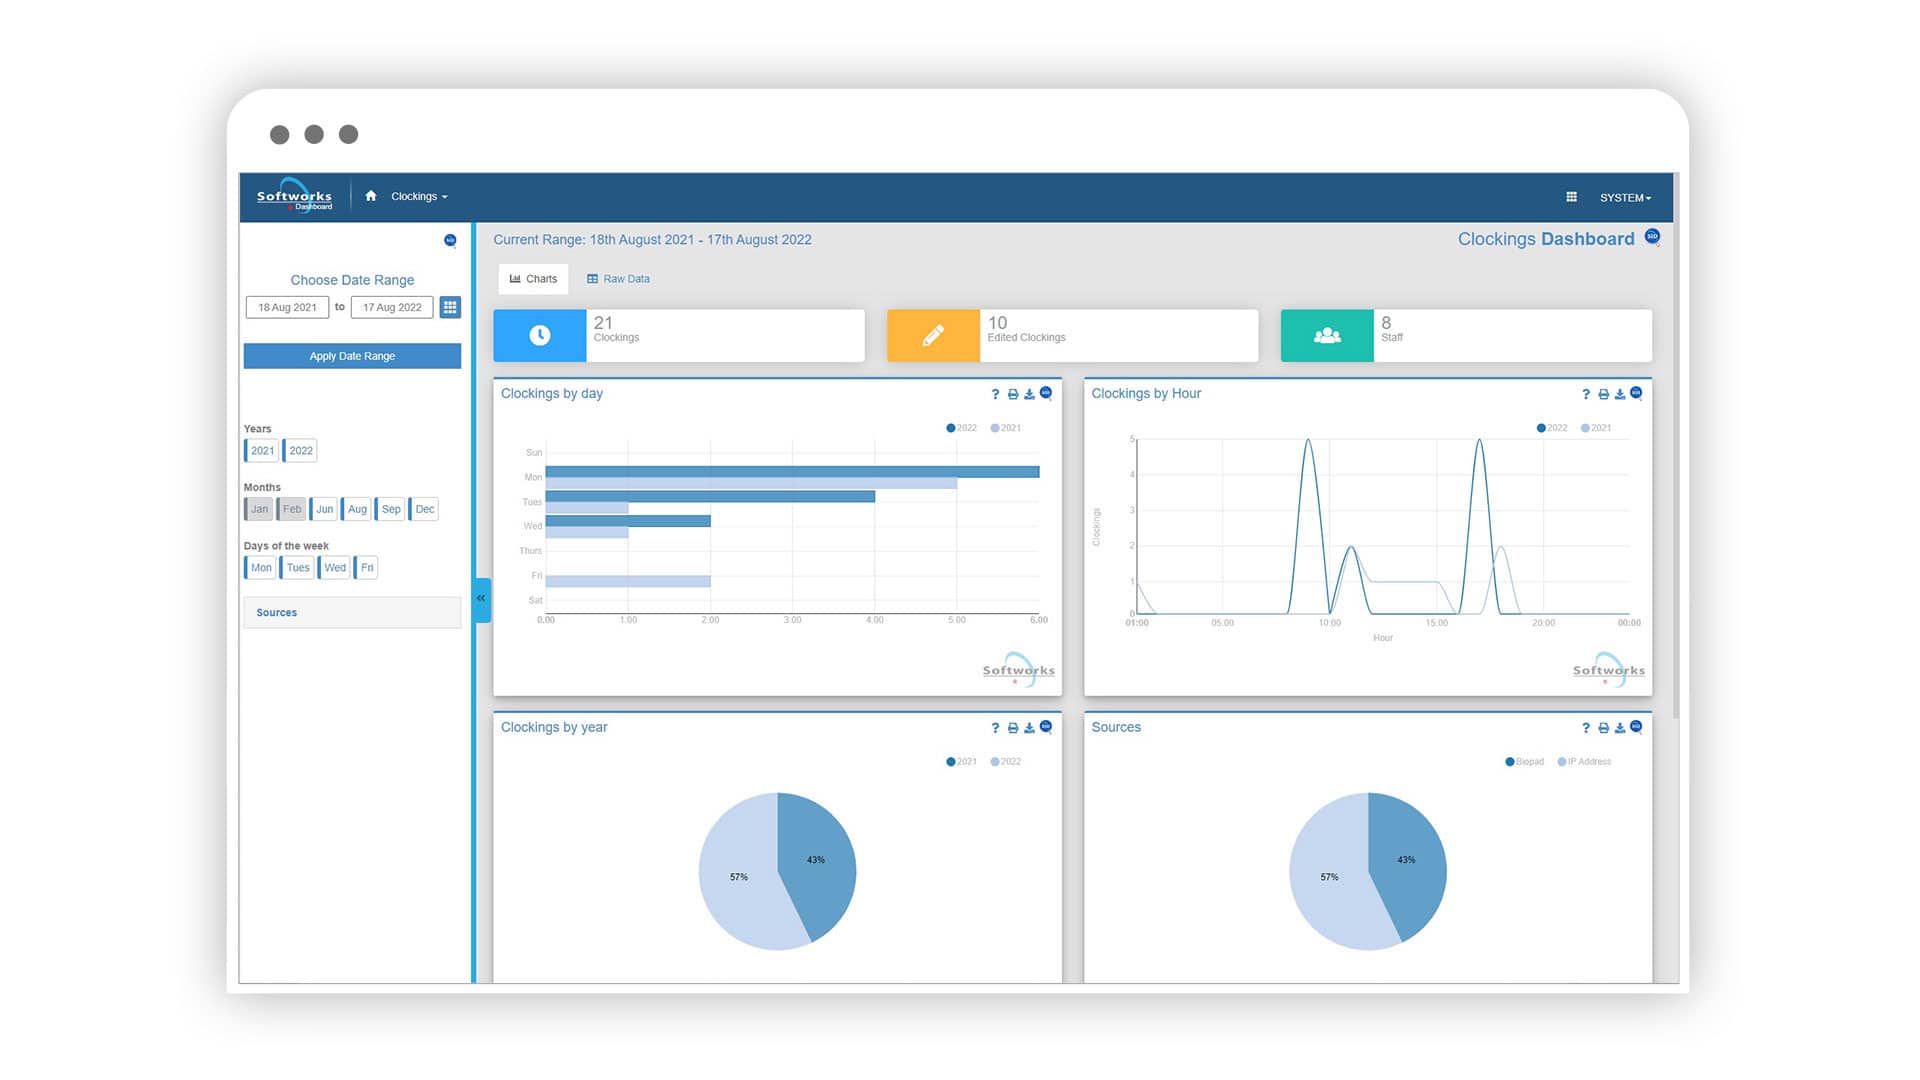1920x1080 pixels.
Task: Toggle the Jun month filter
Action: pos(324,509)
